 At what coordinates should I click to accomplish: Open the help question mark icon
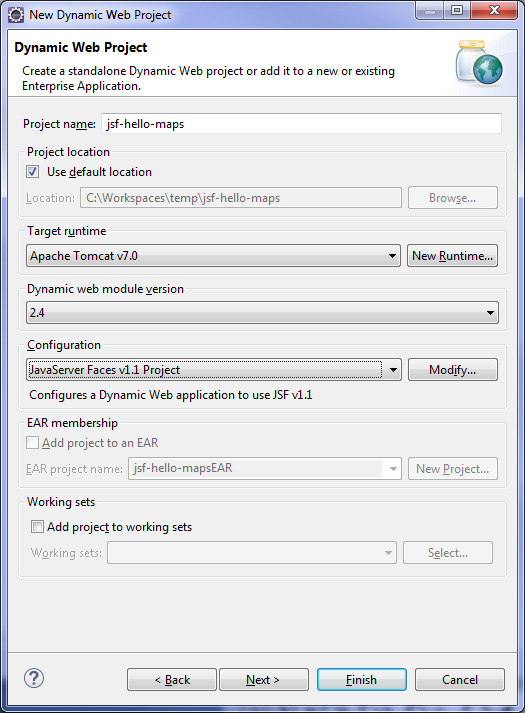pyautogui.click(x=34, y=678)
